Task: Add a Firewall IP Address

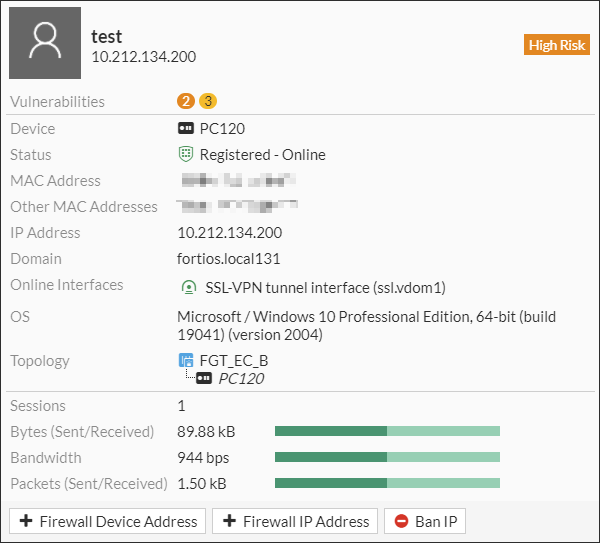Action: [x=296, y=521]
